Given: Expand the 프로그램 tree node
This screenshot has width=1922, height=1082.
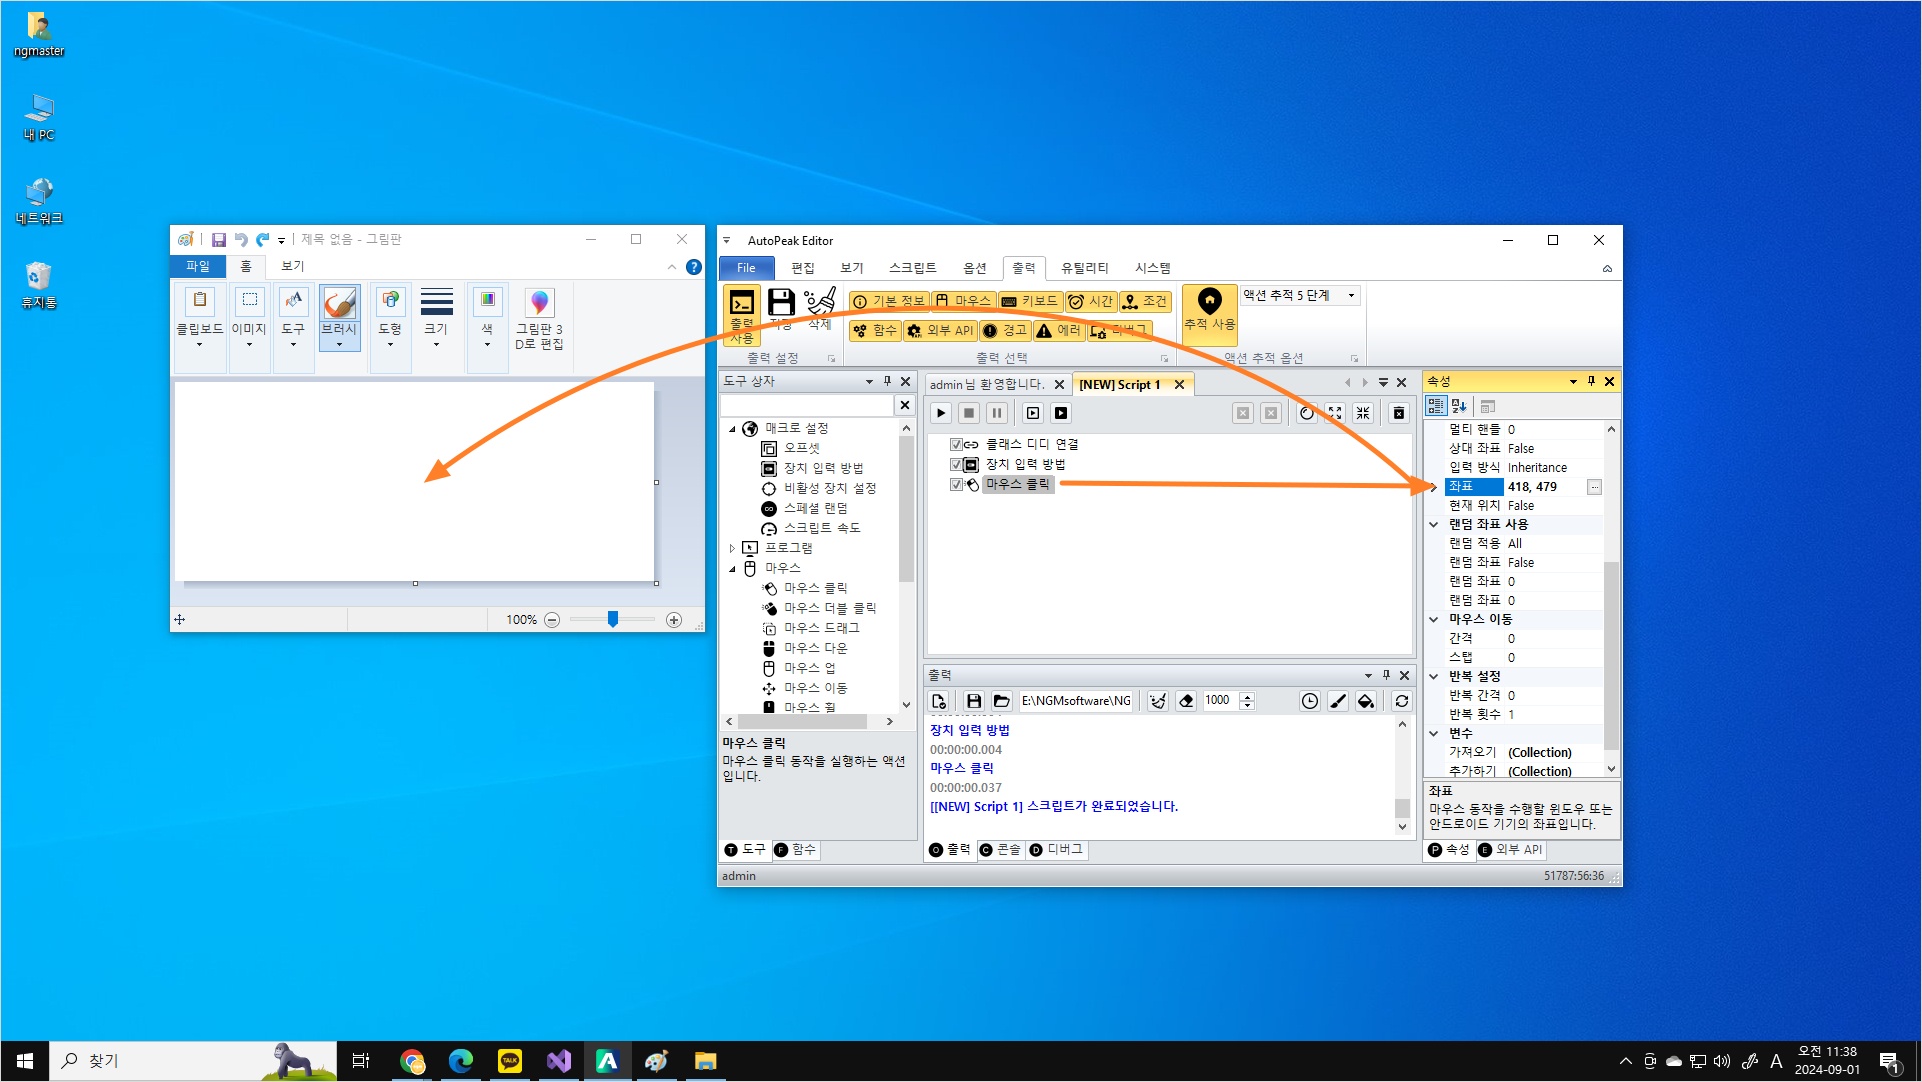Looking at the screenshot, I should (732, 548).
